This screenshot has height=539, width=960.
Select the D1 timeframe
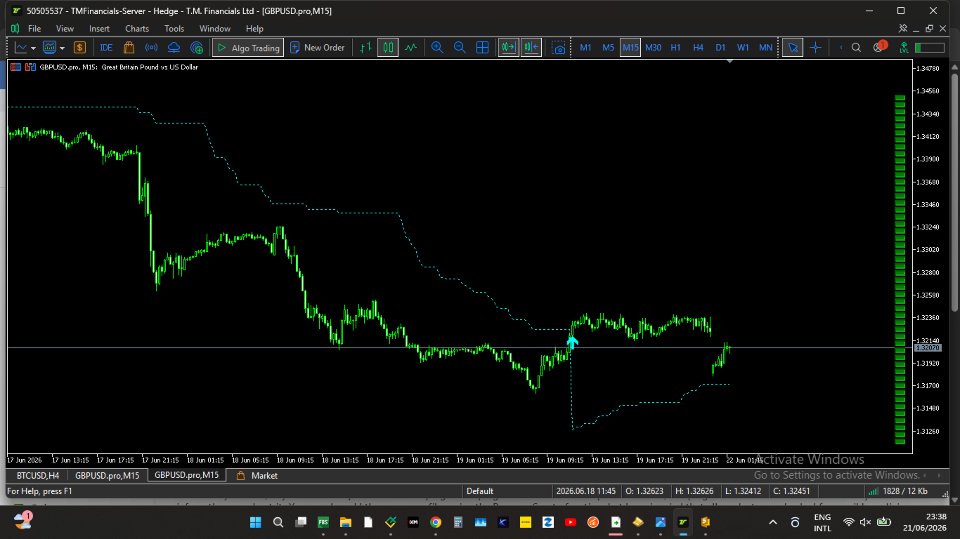[721, 47]
